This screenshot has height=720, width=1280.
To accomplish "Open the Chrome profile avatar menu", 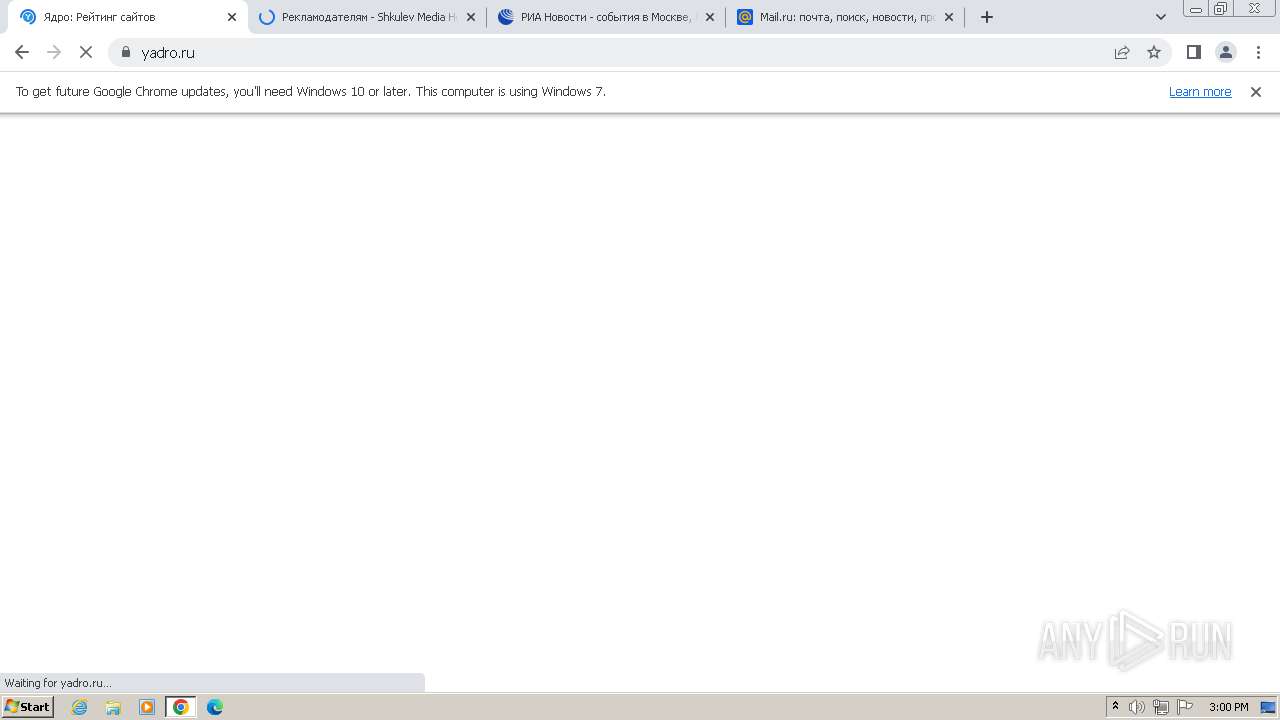I will point(1226,52).
